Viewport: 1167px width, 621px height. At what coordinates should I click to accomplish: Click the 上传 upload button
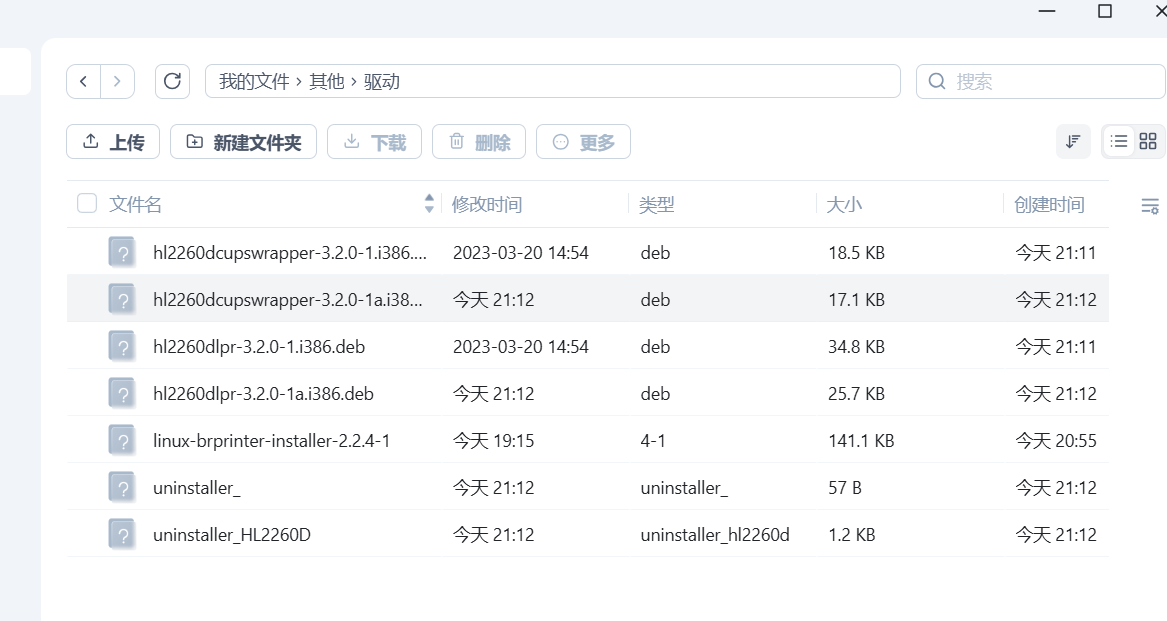(x=113, y=141)
